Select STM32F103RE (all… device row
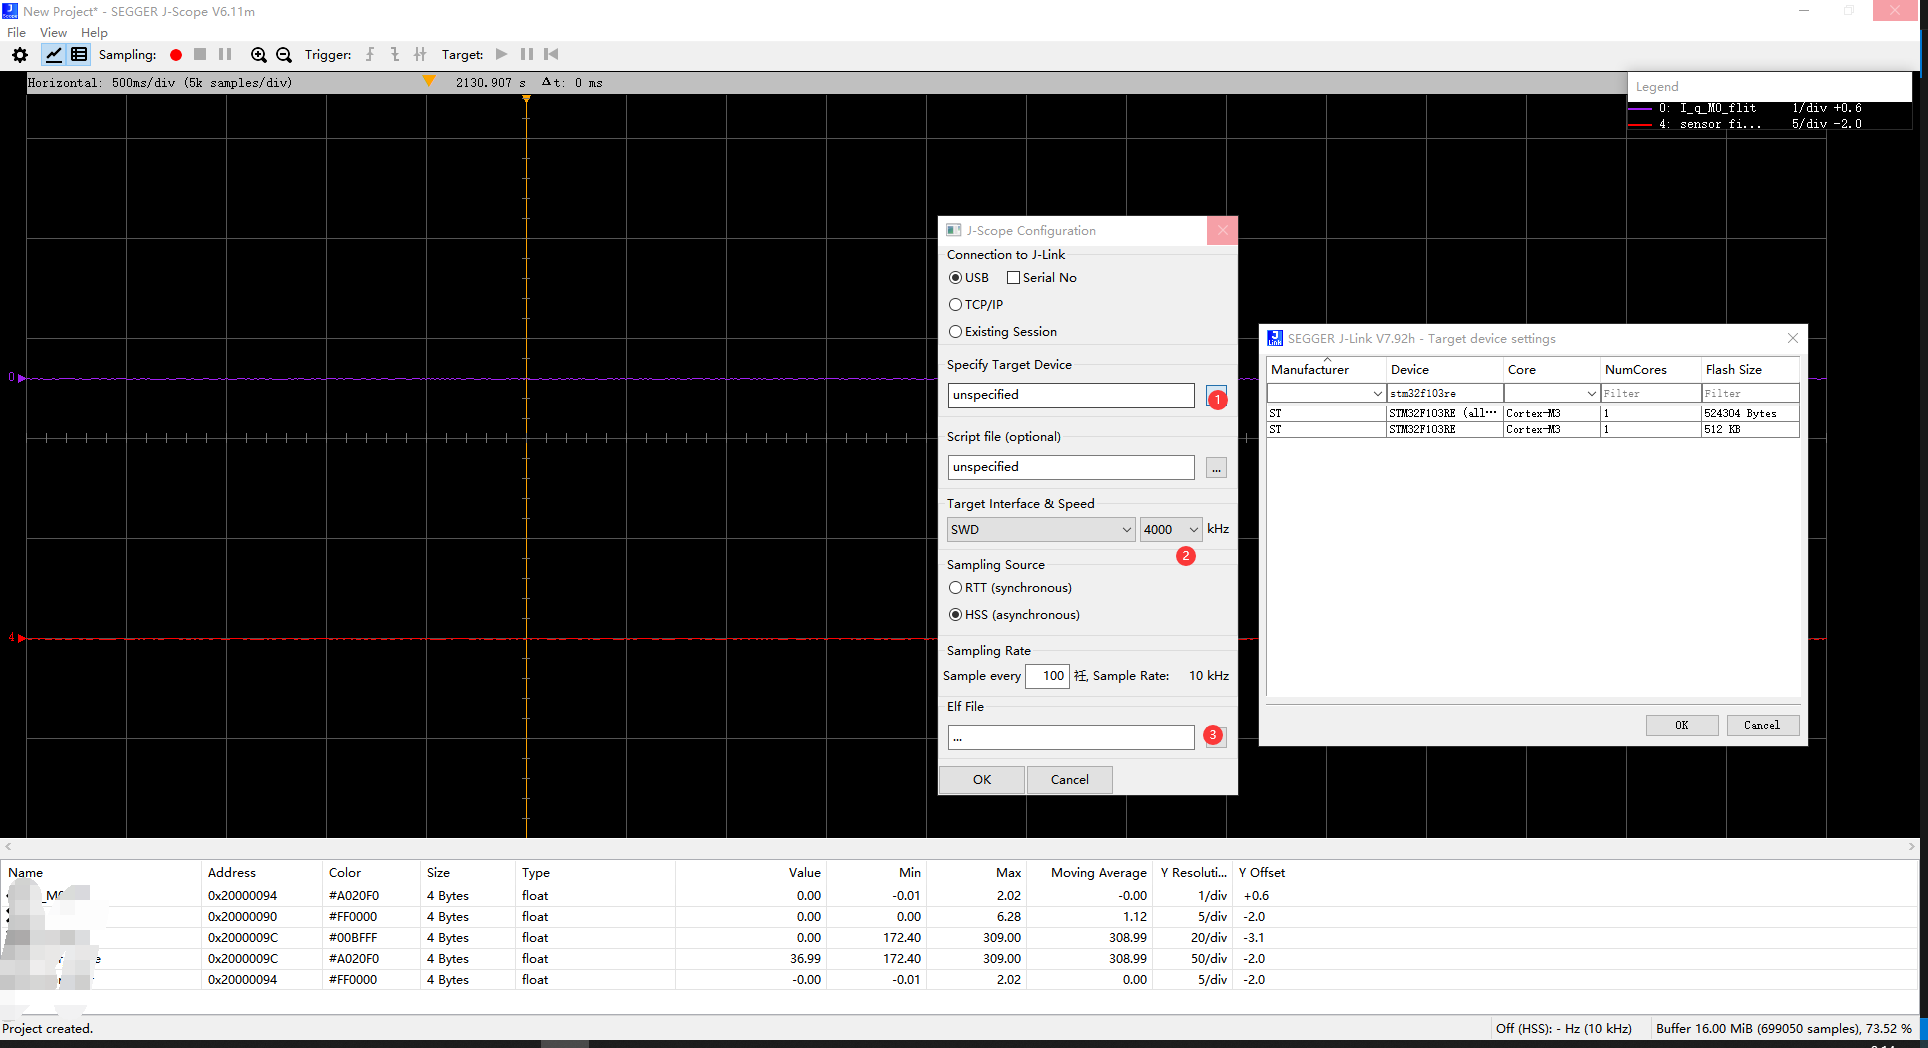Viewport: 1928px width, 1048px height. (1533, 413)
